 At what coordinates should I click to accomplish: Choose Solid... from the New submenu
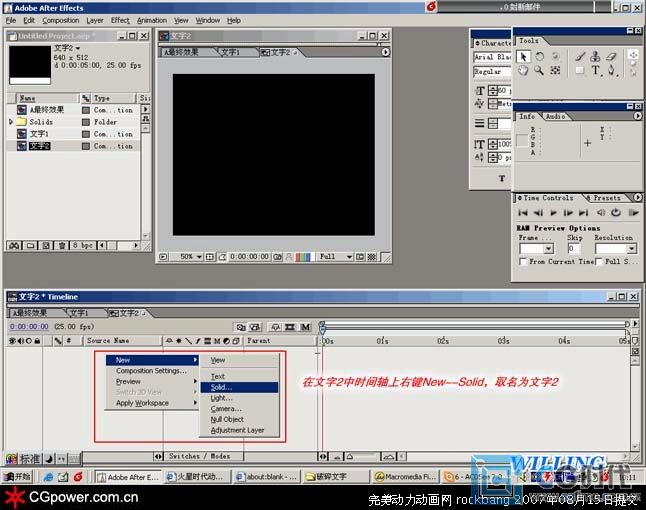(x=239, y=387)
